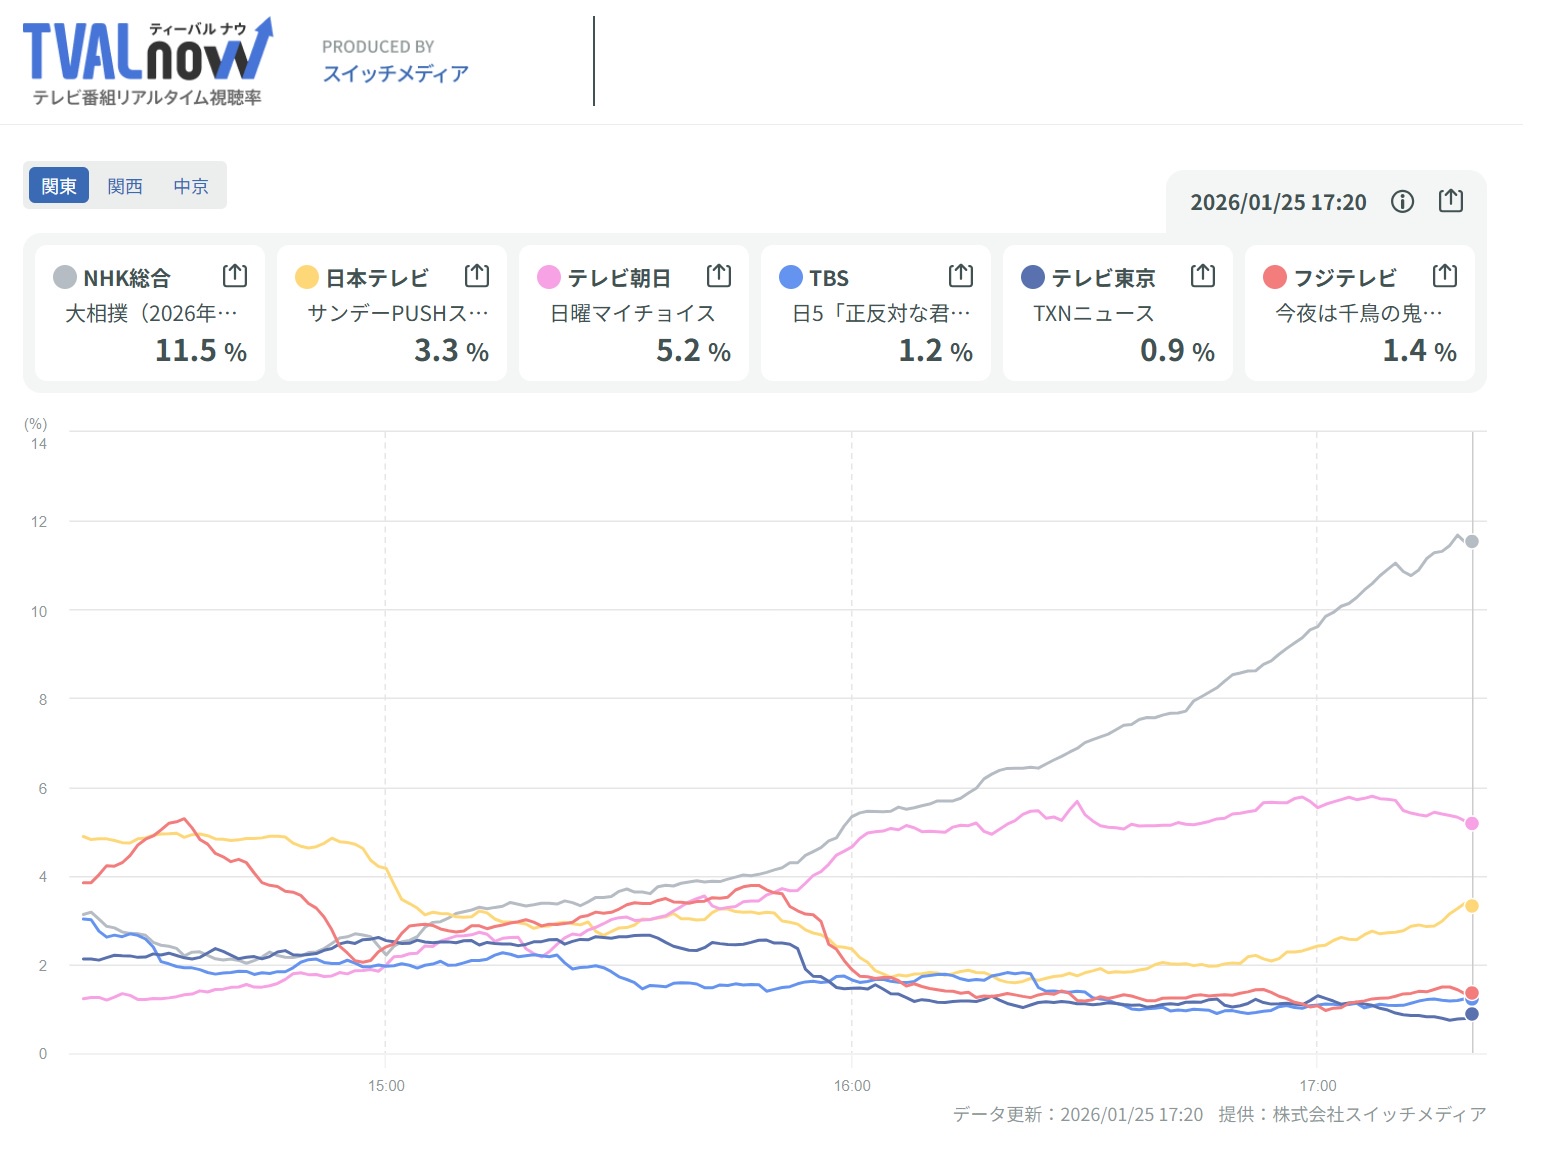Click the TXNニュース program title
Viewport: 1557px width, 1156px height.
(1093, 314)
